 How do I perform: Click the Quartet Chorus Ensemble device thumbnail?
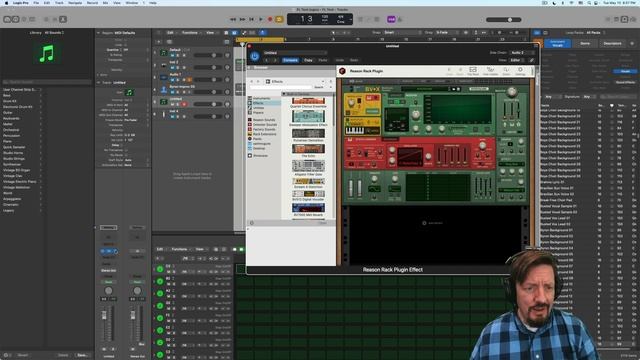point(308,101)
